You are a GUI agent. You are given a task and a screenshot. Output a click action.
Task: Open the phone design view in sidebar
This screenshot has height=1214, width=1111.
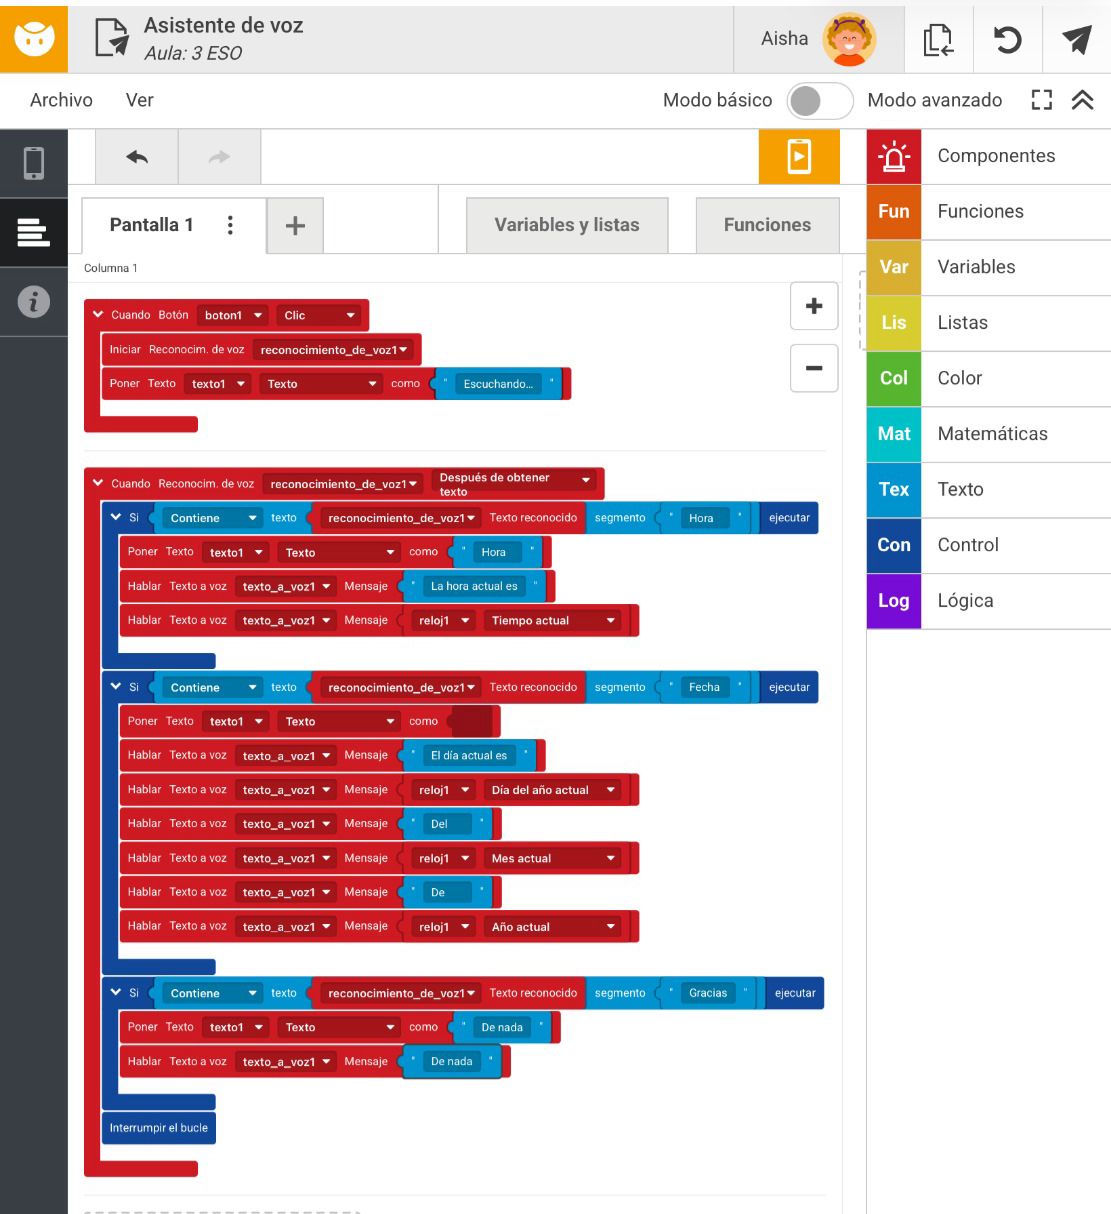33,162
